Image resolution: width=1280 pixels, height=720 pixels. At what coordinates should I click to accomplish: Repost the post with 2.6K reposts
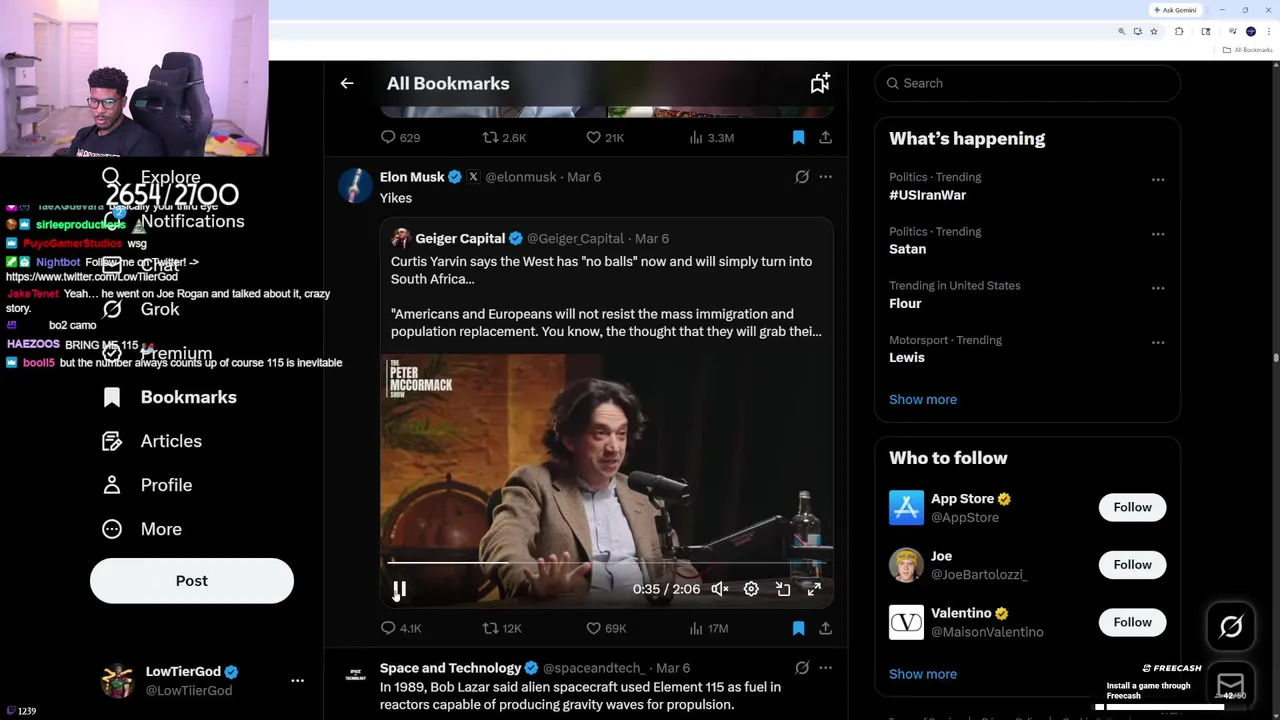(x=504, y=137)
